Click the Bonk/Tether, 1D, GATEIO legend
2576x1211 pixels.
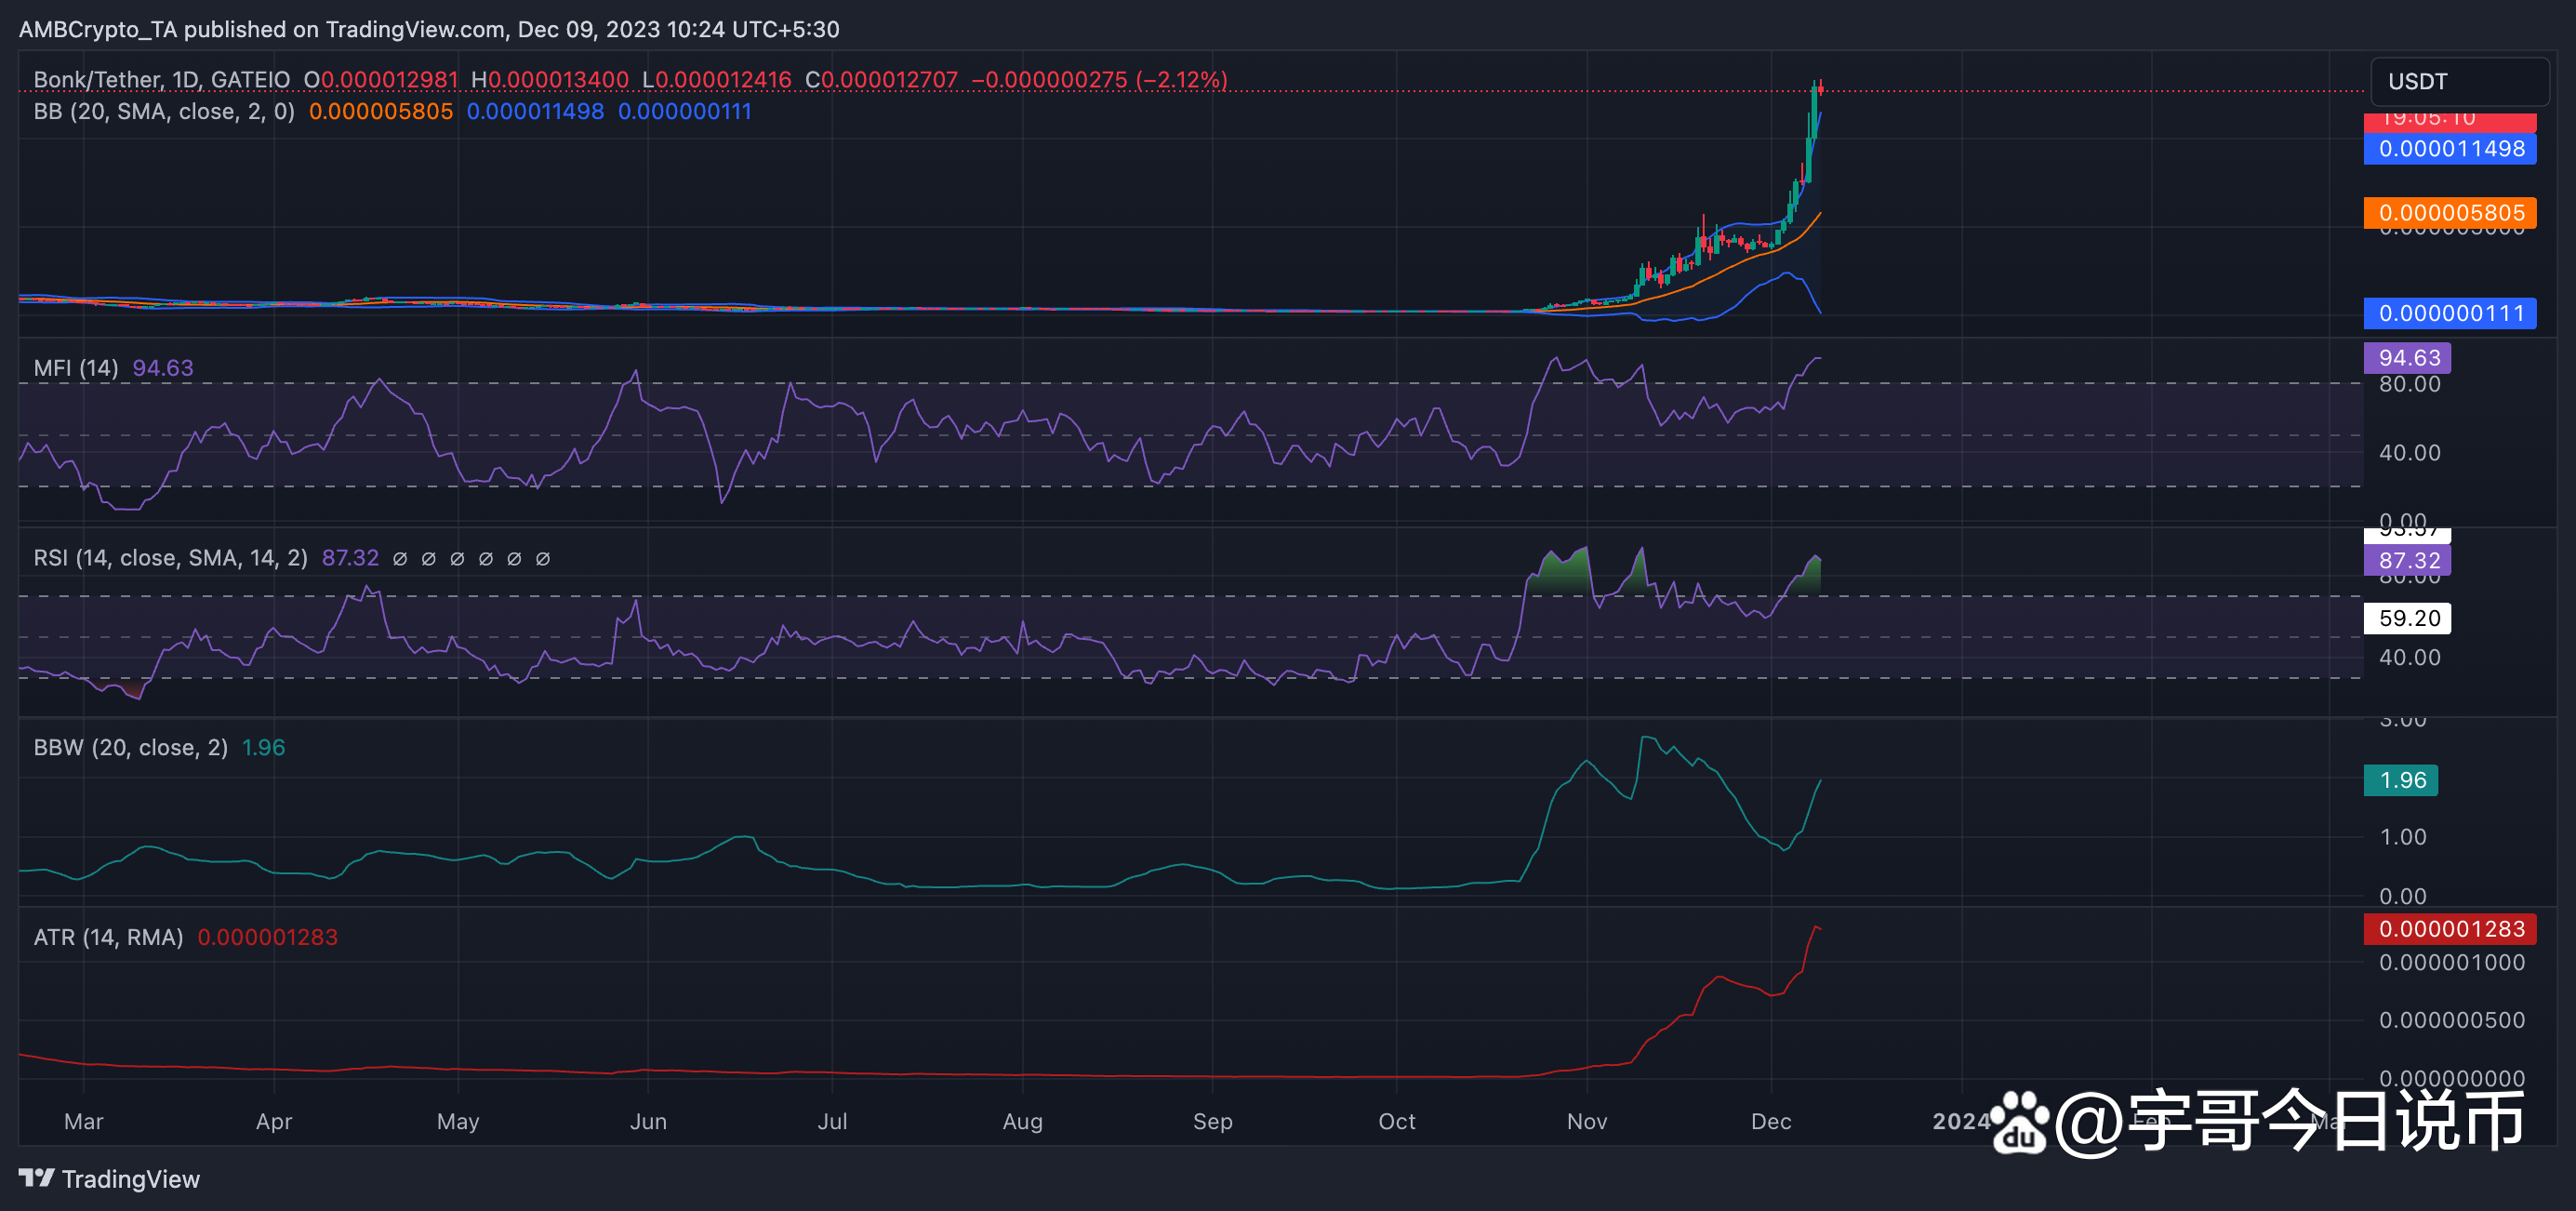pos(162,80)
